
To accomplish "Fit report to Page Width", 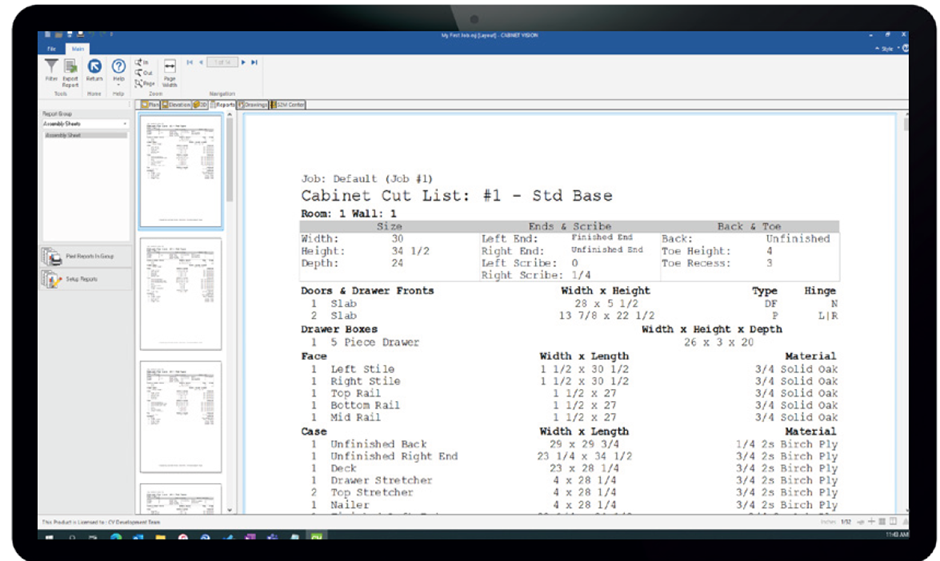I will click(170, 68).
